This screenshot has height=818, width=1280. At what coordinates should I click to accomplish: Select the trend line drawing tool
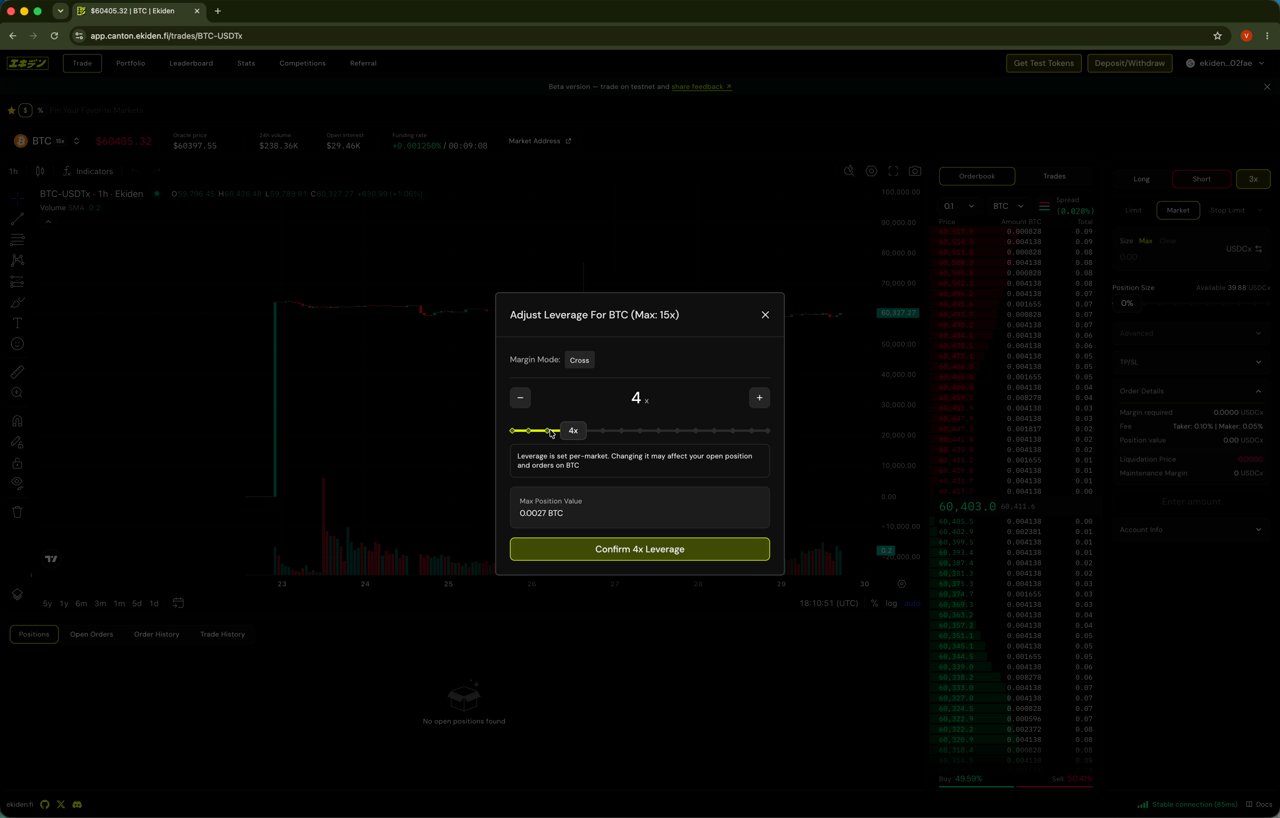click(17, 219)
